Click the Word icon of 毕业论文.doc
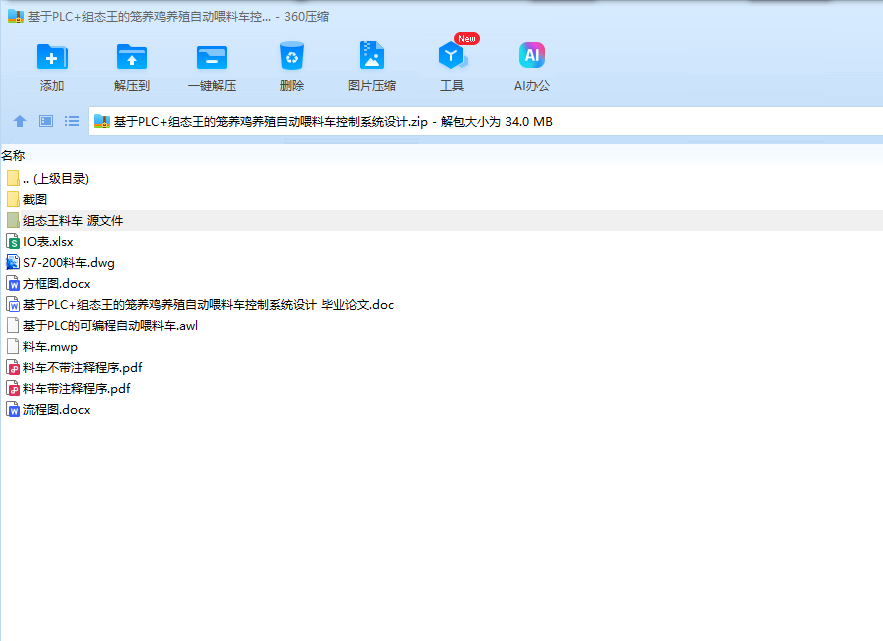Screen dimensions: 883x641 click(x=13, y=305)
